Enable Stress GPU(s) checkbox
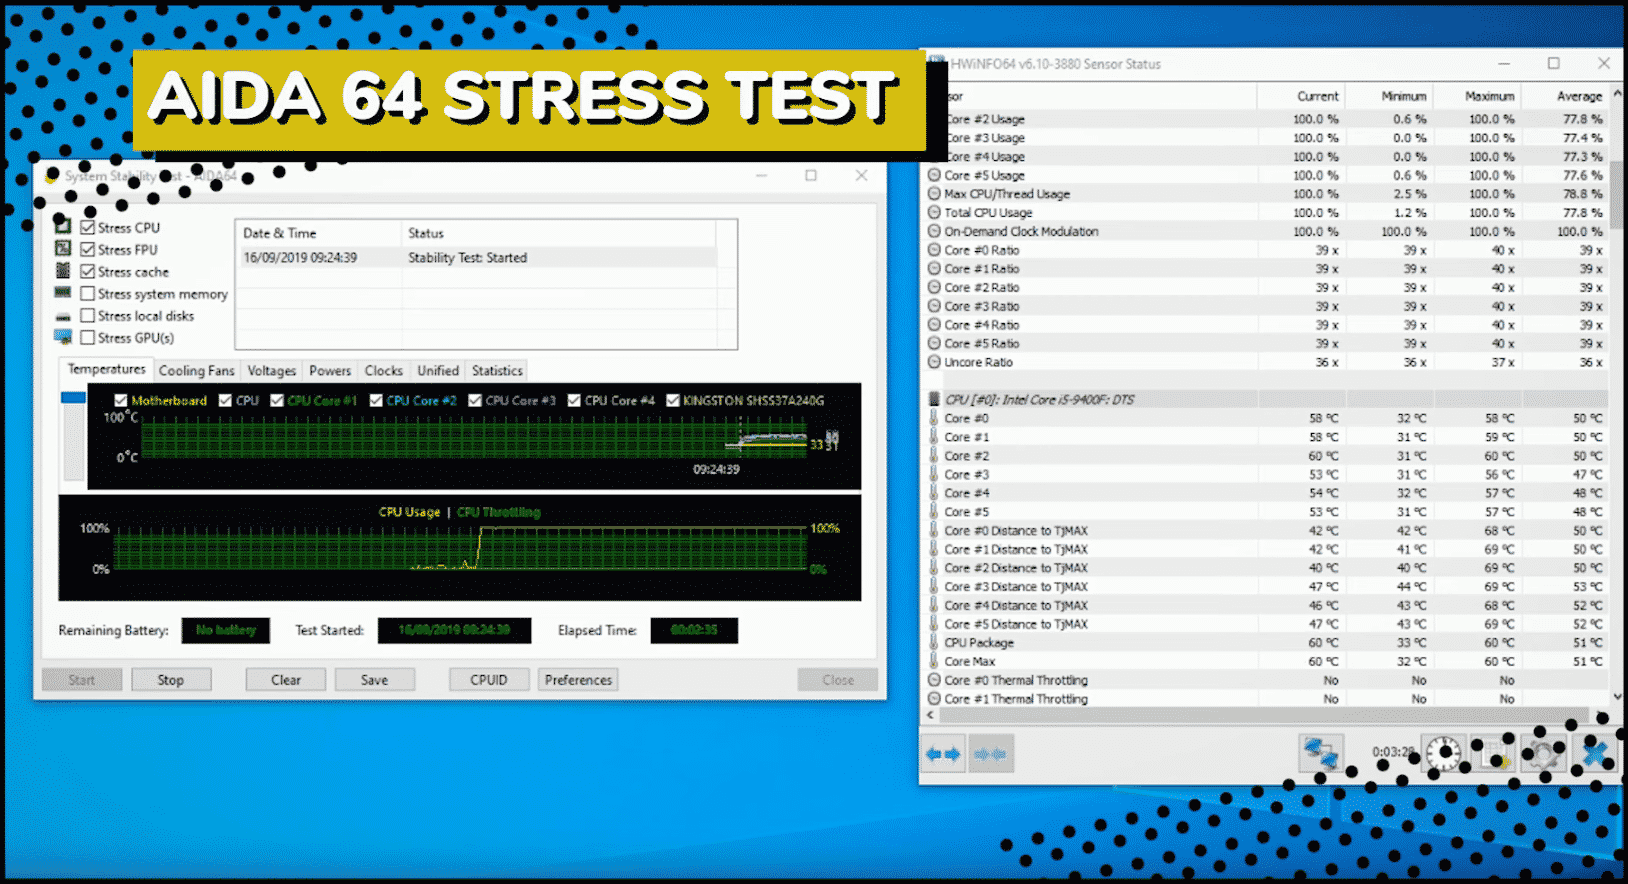Image resolution: width=1628 pixels, height=884 pixels. 88,337
